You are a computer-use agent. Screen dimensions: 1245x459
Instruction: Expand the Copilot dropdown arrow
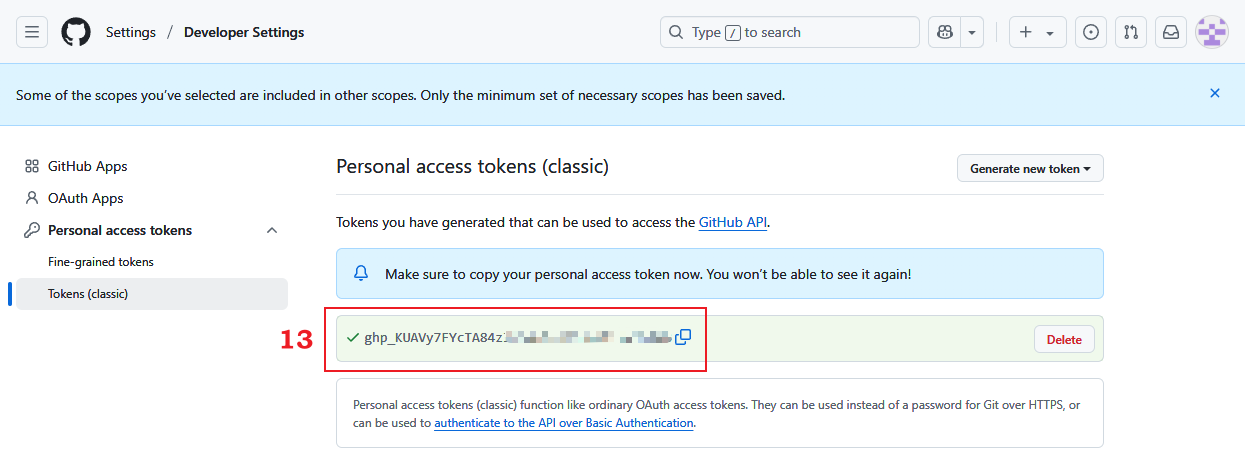tap(972, 32)
